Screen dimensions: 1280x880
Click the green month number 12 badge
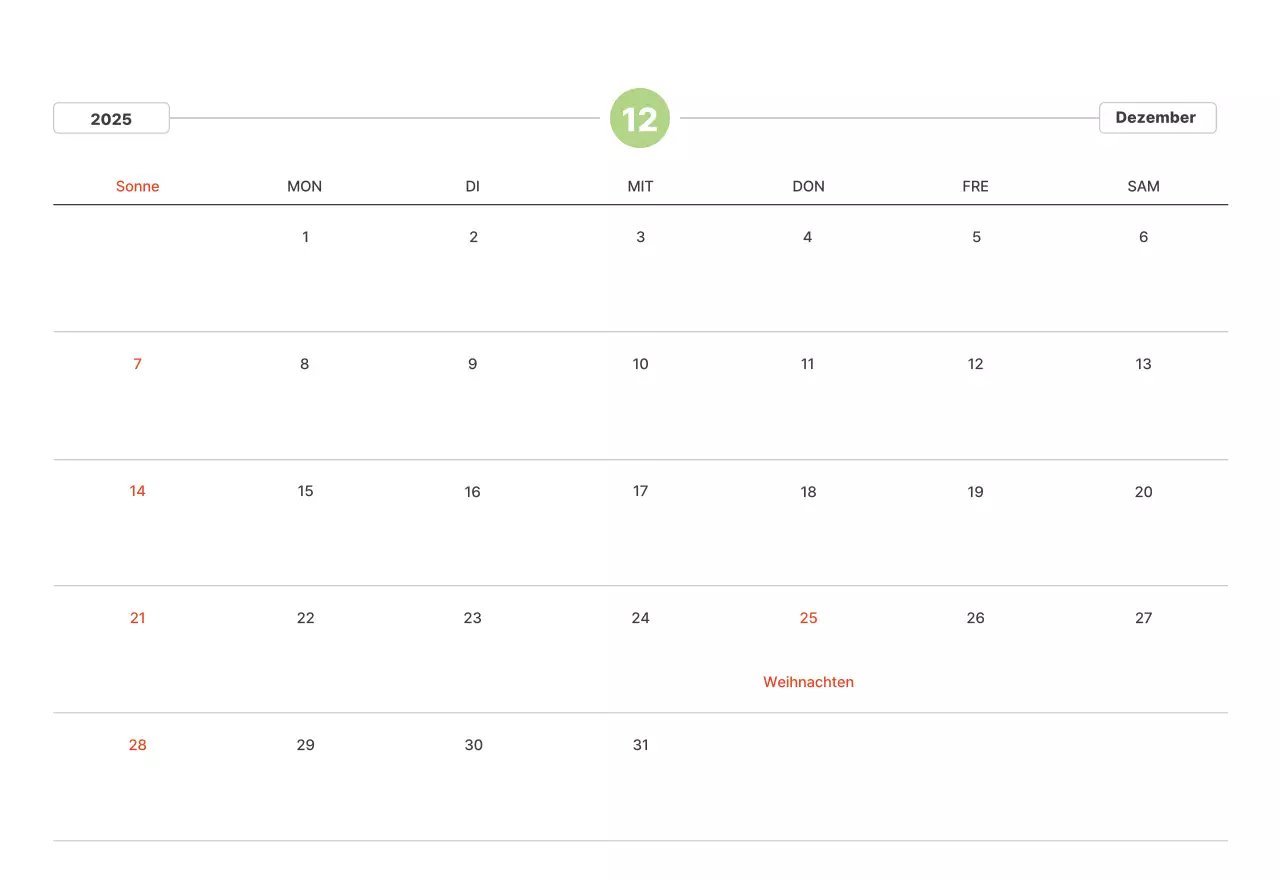point(640,118)
